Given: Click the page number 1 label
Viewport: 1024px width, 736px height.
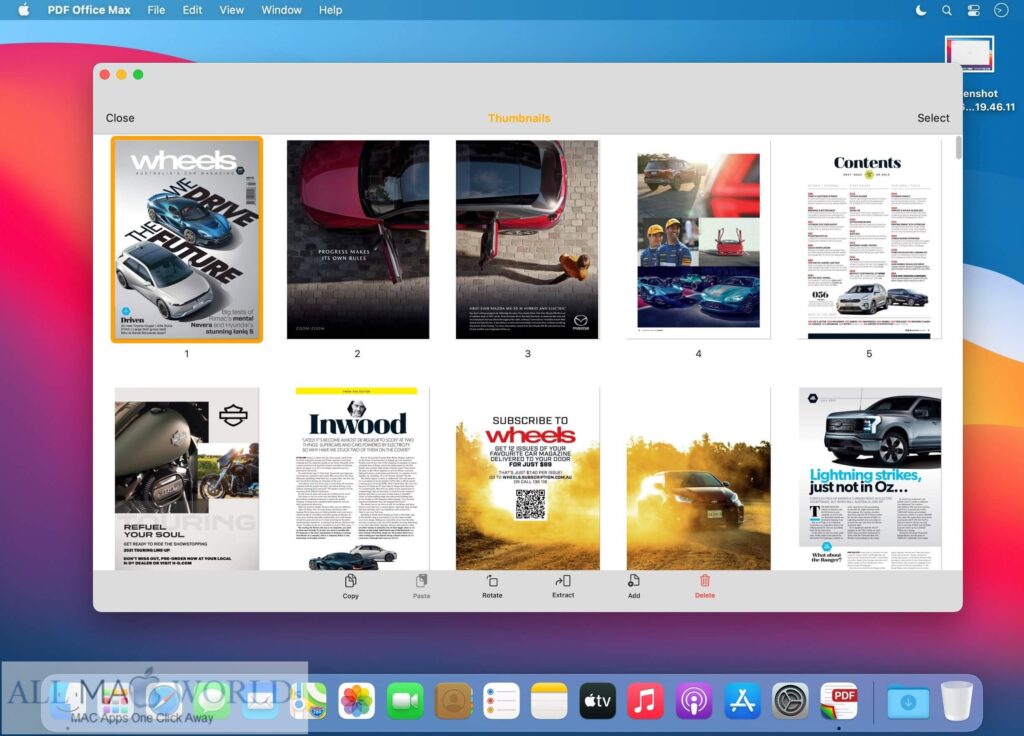Looking at the screenshot, I should coord(187,353).
